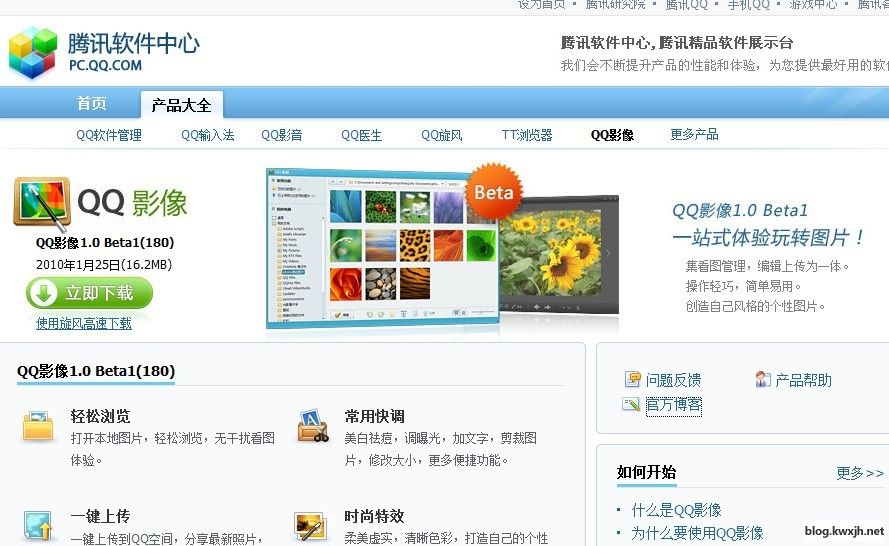The height and width of the screenshot is (546, 889).
Task: Click the sunflower screenshot preview image
Action: tap(558, 255)
